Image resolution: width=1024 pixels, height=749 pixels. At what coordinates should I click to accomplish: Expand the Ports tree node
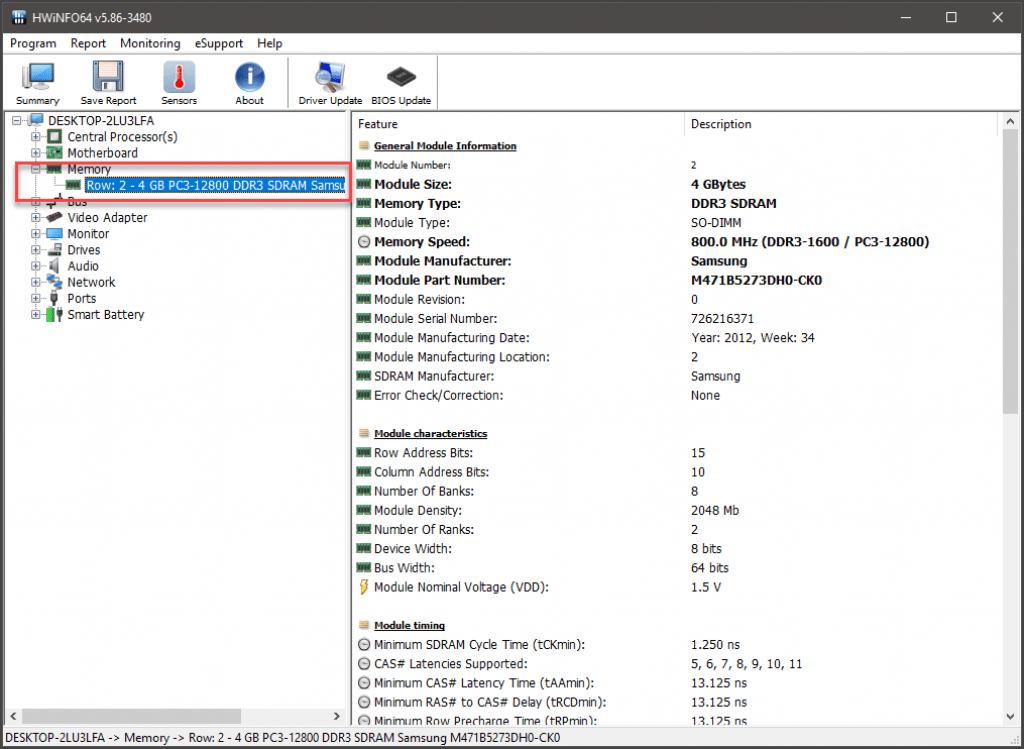coord(36,298)
